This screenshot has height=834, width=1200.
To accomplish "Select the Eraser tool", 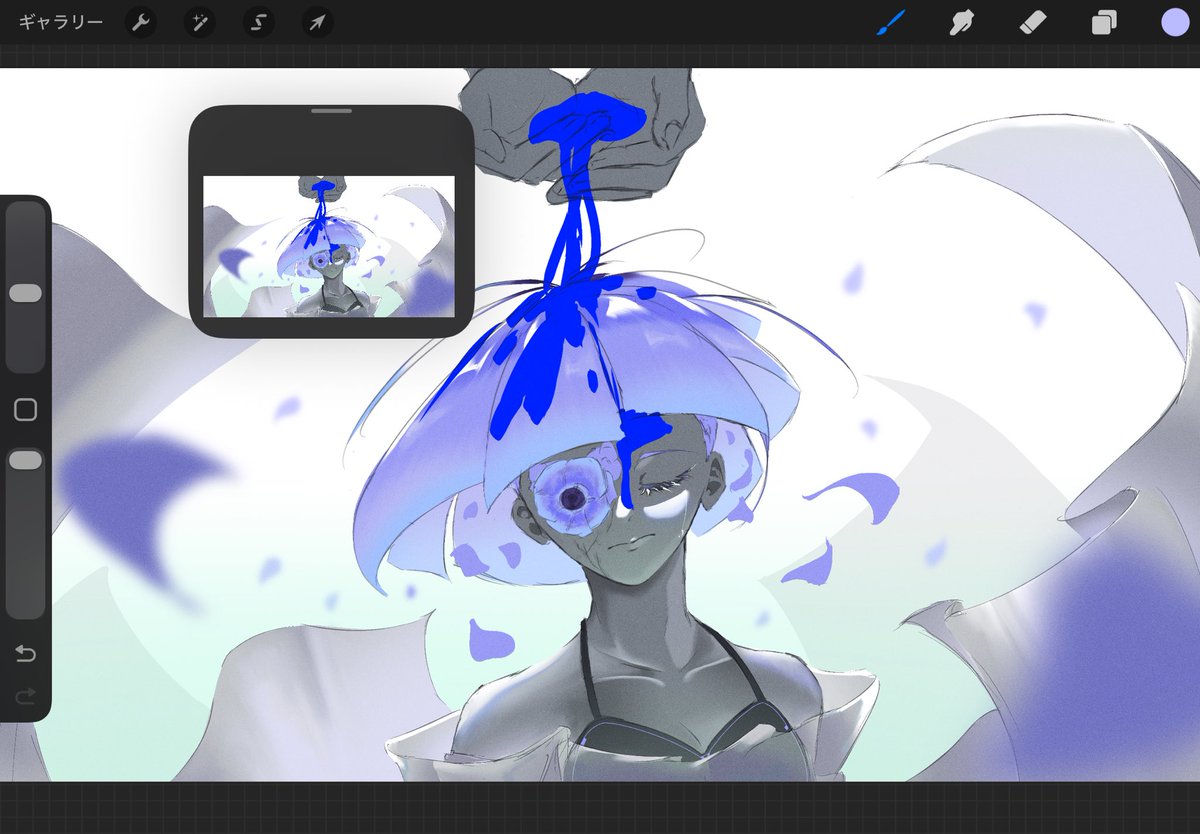I will [1033, 22].
